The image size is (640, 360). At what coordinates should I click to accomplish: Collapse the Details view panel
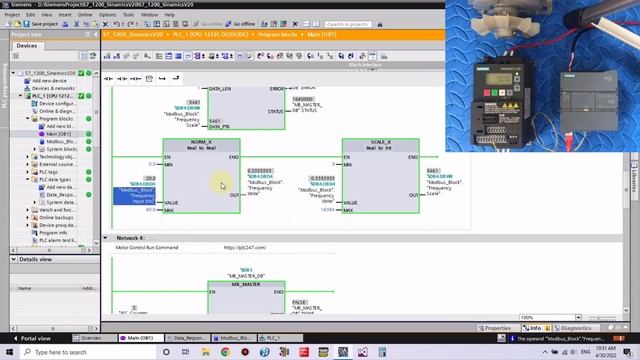[13, 260]
